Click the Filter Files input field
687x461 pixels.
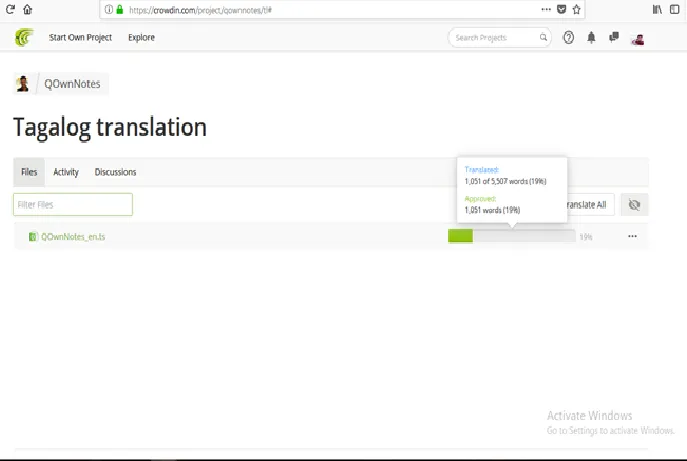(73, 205)
